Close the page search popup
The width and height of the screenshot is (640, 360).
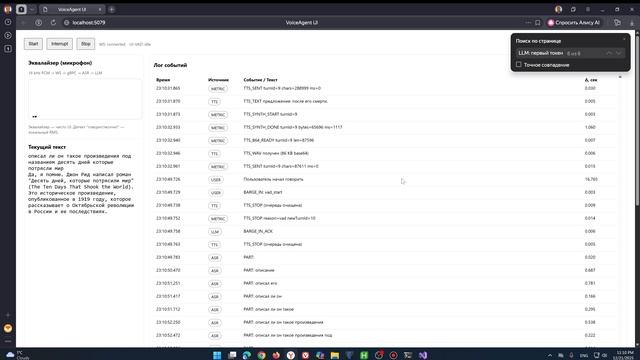[x=624, y=39]
